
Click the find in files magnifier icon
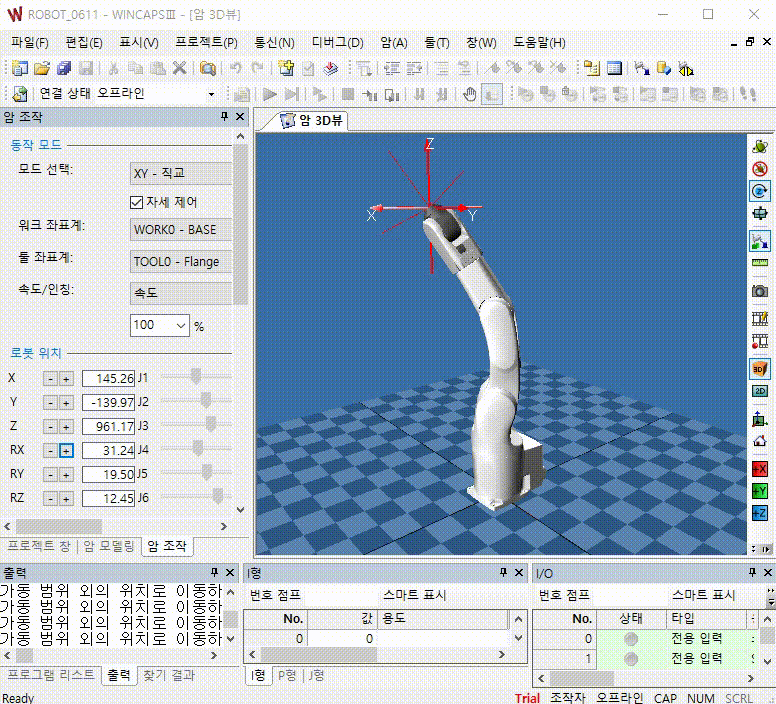coord(208,68)
